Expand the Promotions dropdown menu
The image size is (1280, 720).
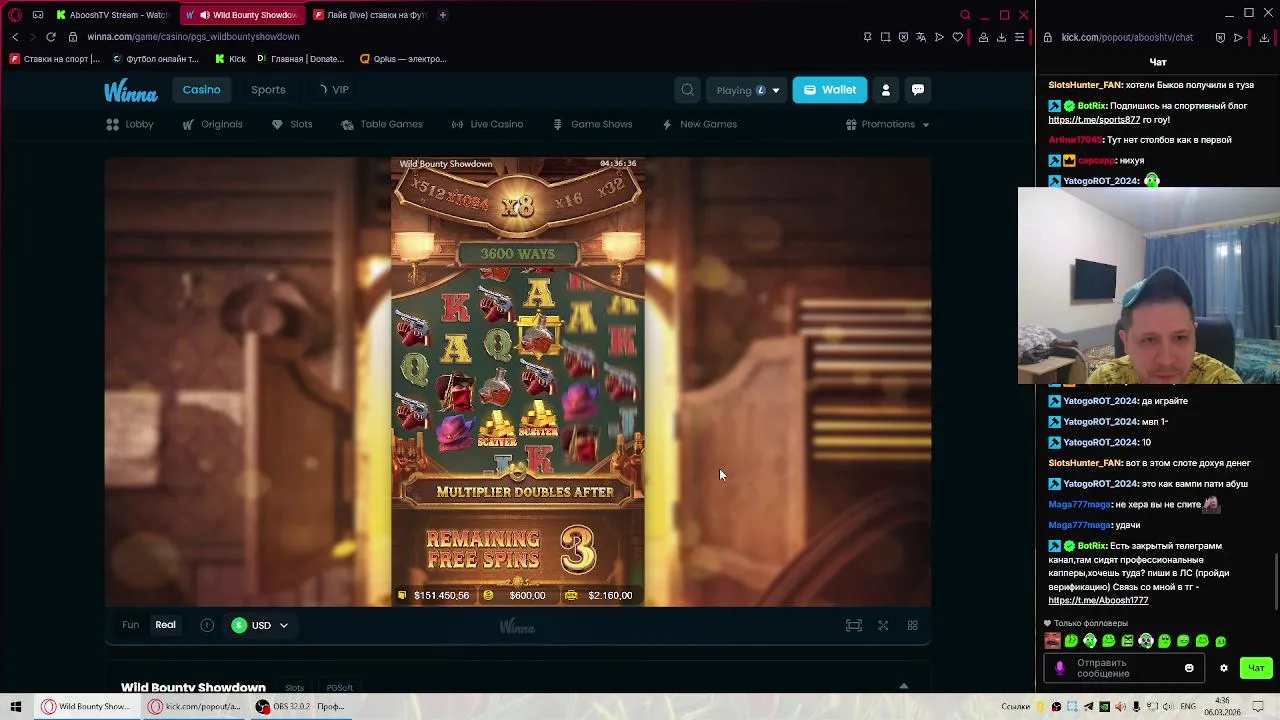[x=887, y=124]
